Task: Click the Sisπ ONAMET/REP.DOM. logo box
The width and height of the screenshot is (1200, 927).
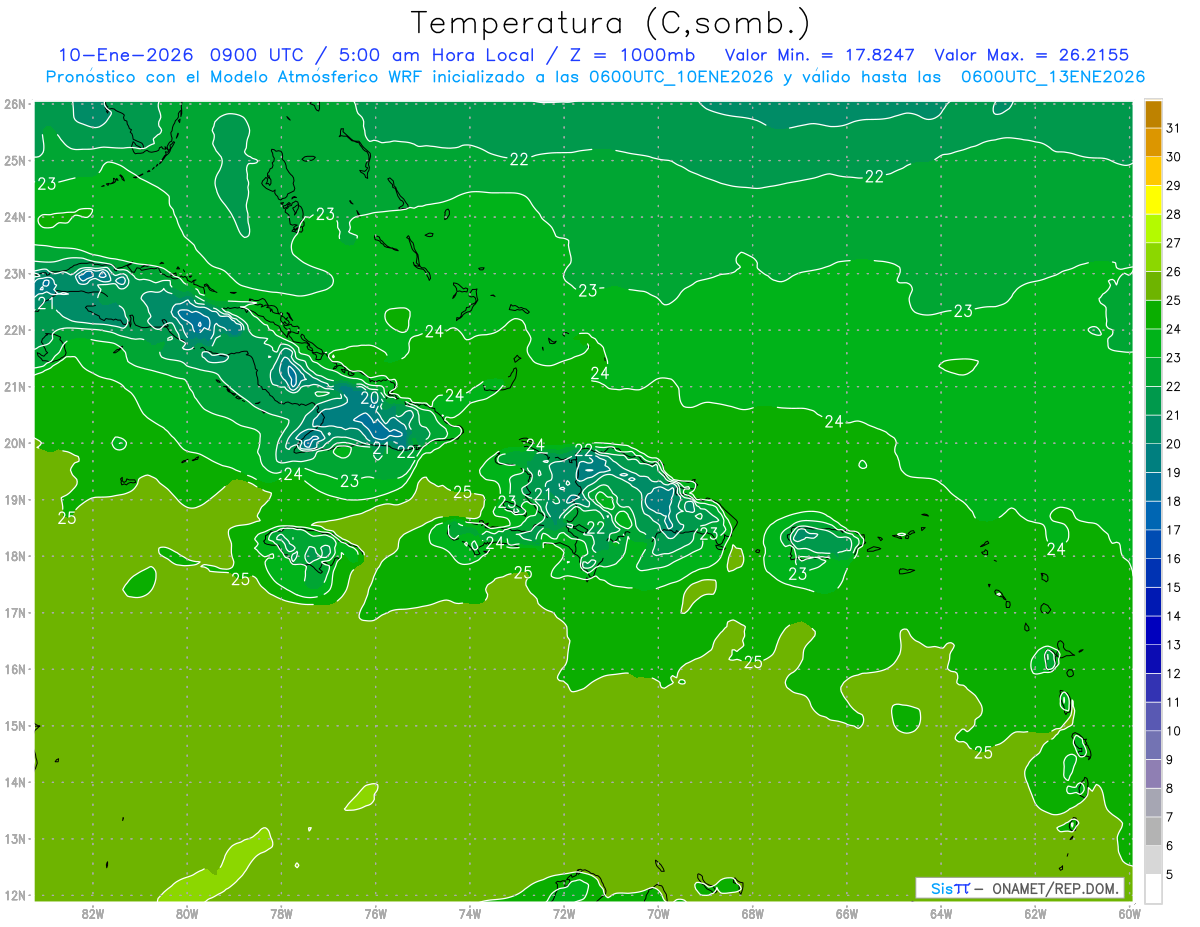Action: pos(1019,888)
